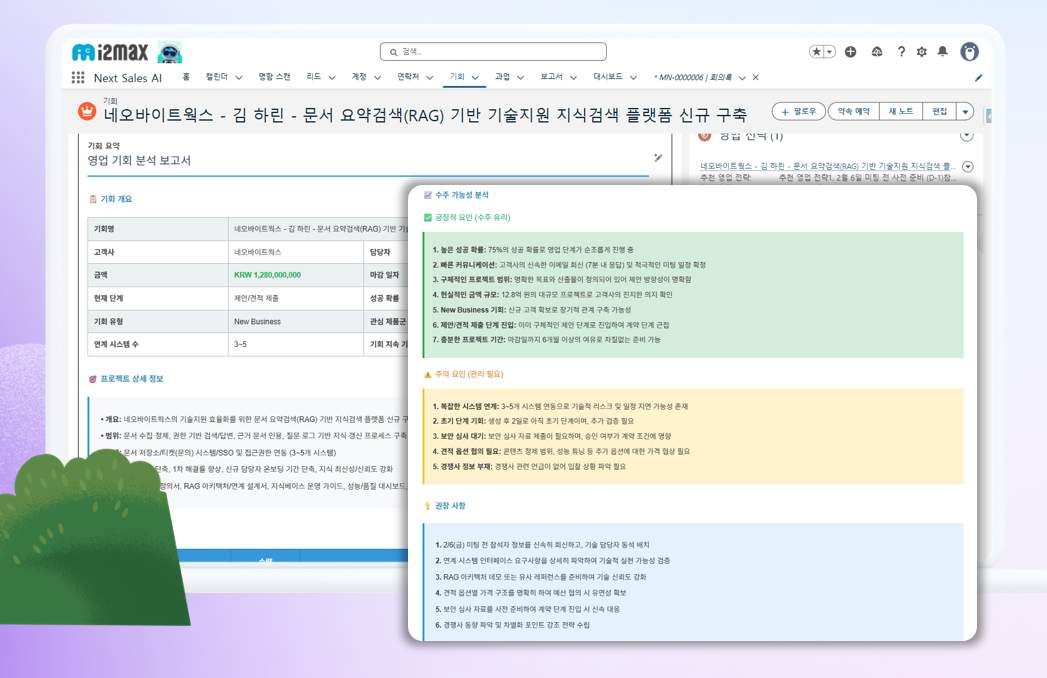Click the global create plus icon
The width and height of the screenshot is (1047, 678).
coord(851,51)
